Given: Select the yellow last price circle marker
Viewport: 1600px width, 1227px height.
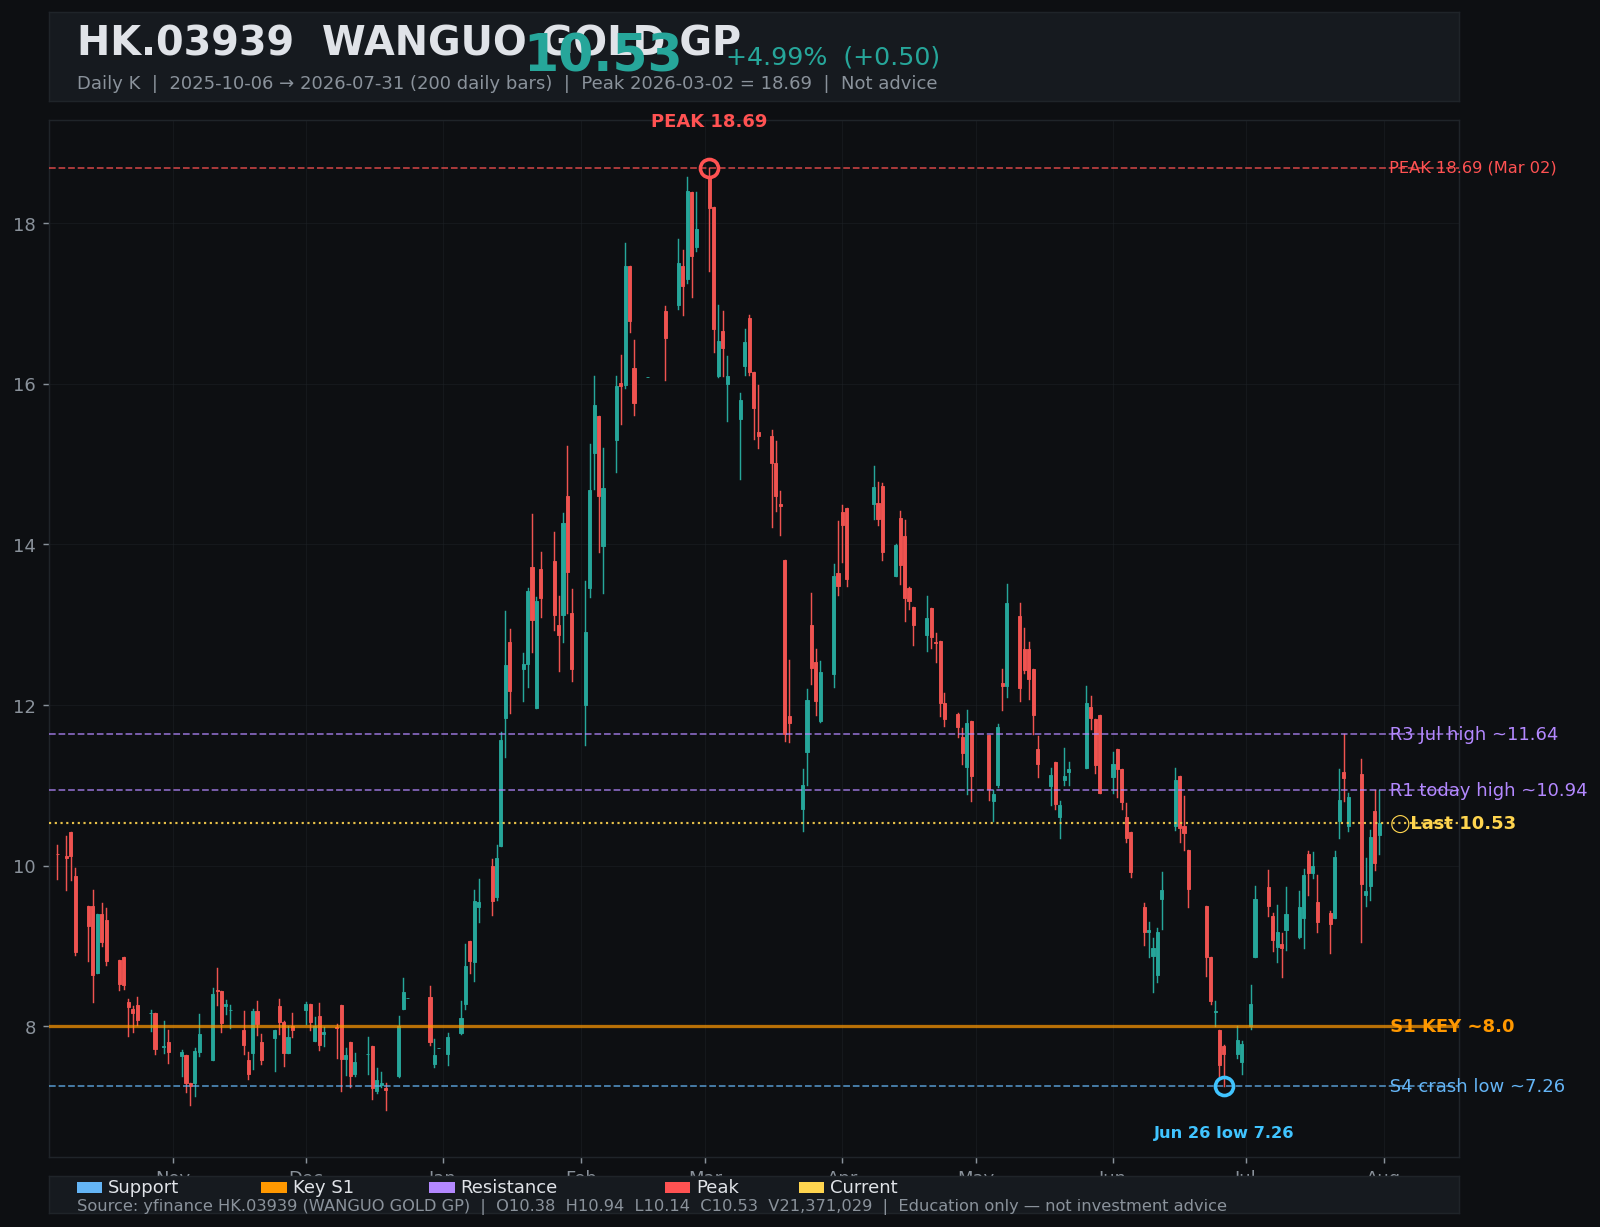Looking at the screenshot, I should point(1400,824).
